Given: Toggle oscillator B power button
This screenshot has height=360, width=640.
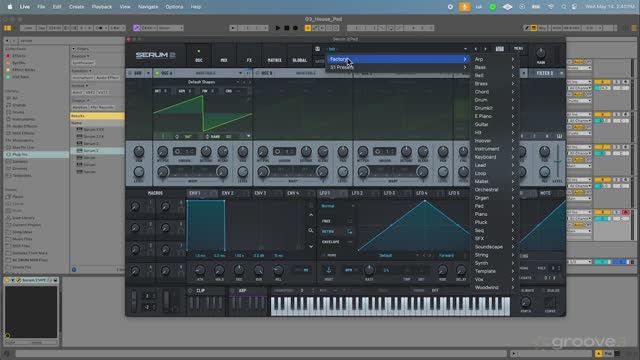Looking at the screenshot, I should (x=258, y=73).
